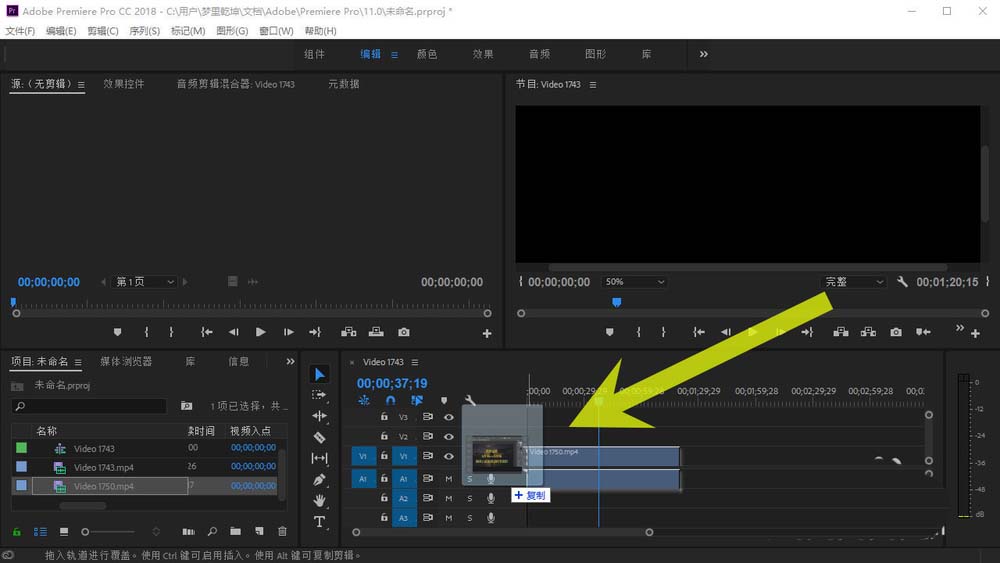
Task: Toggle timeline snap magnet icon
Action: point(390,401)
